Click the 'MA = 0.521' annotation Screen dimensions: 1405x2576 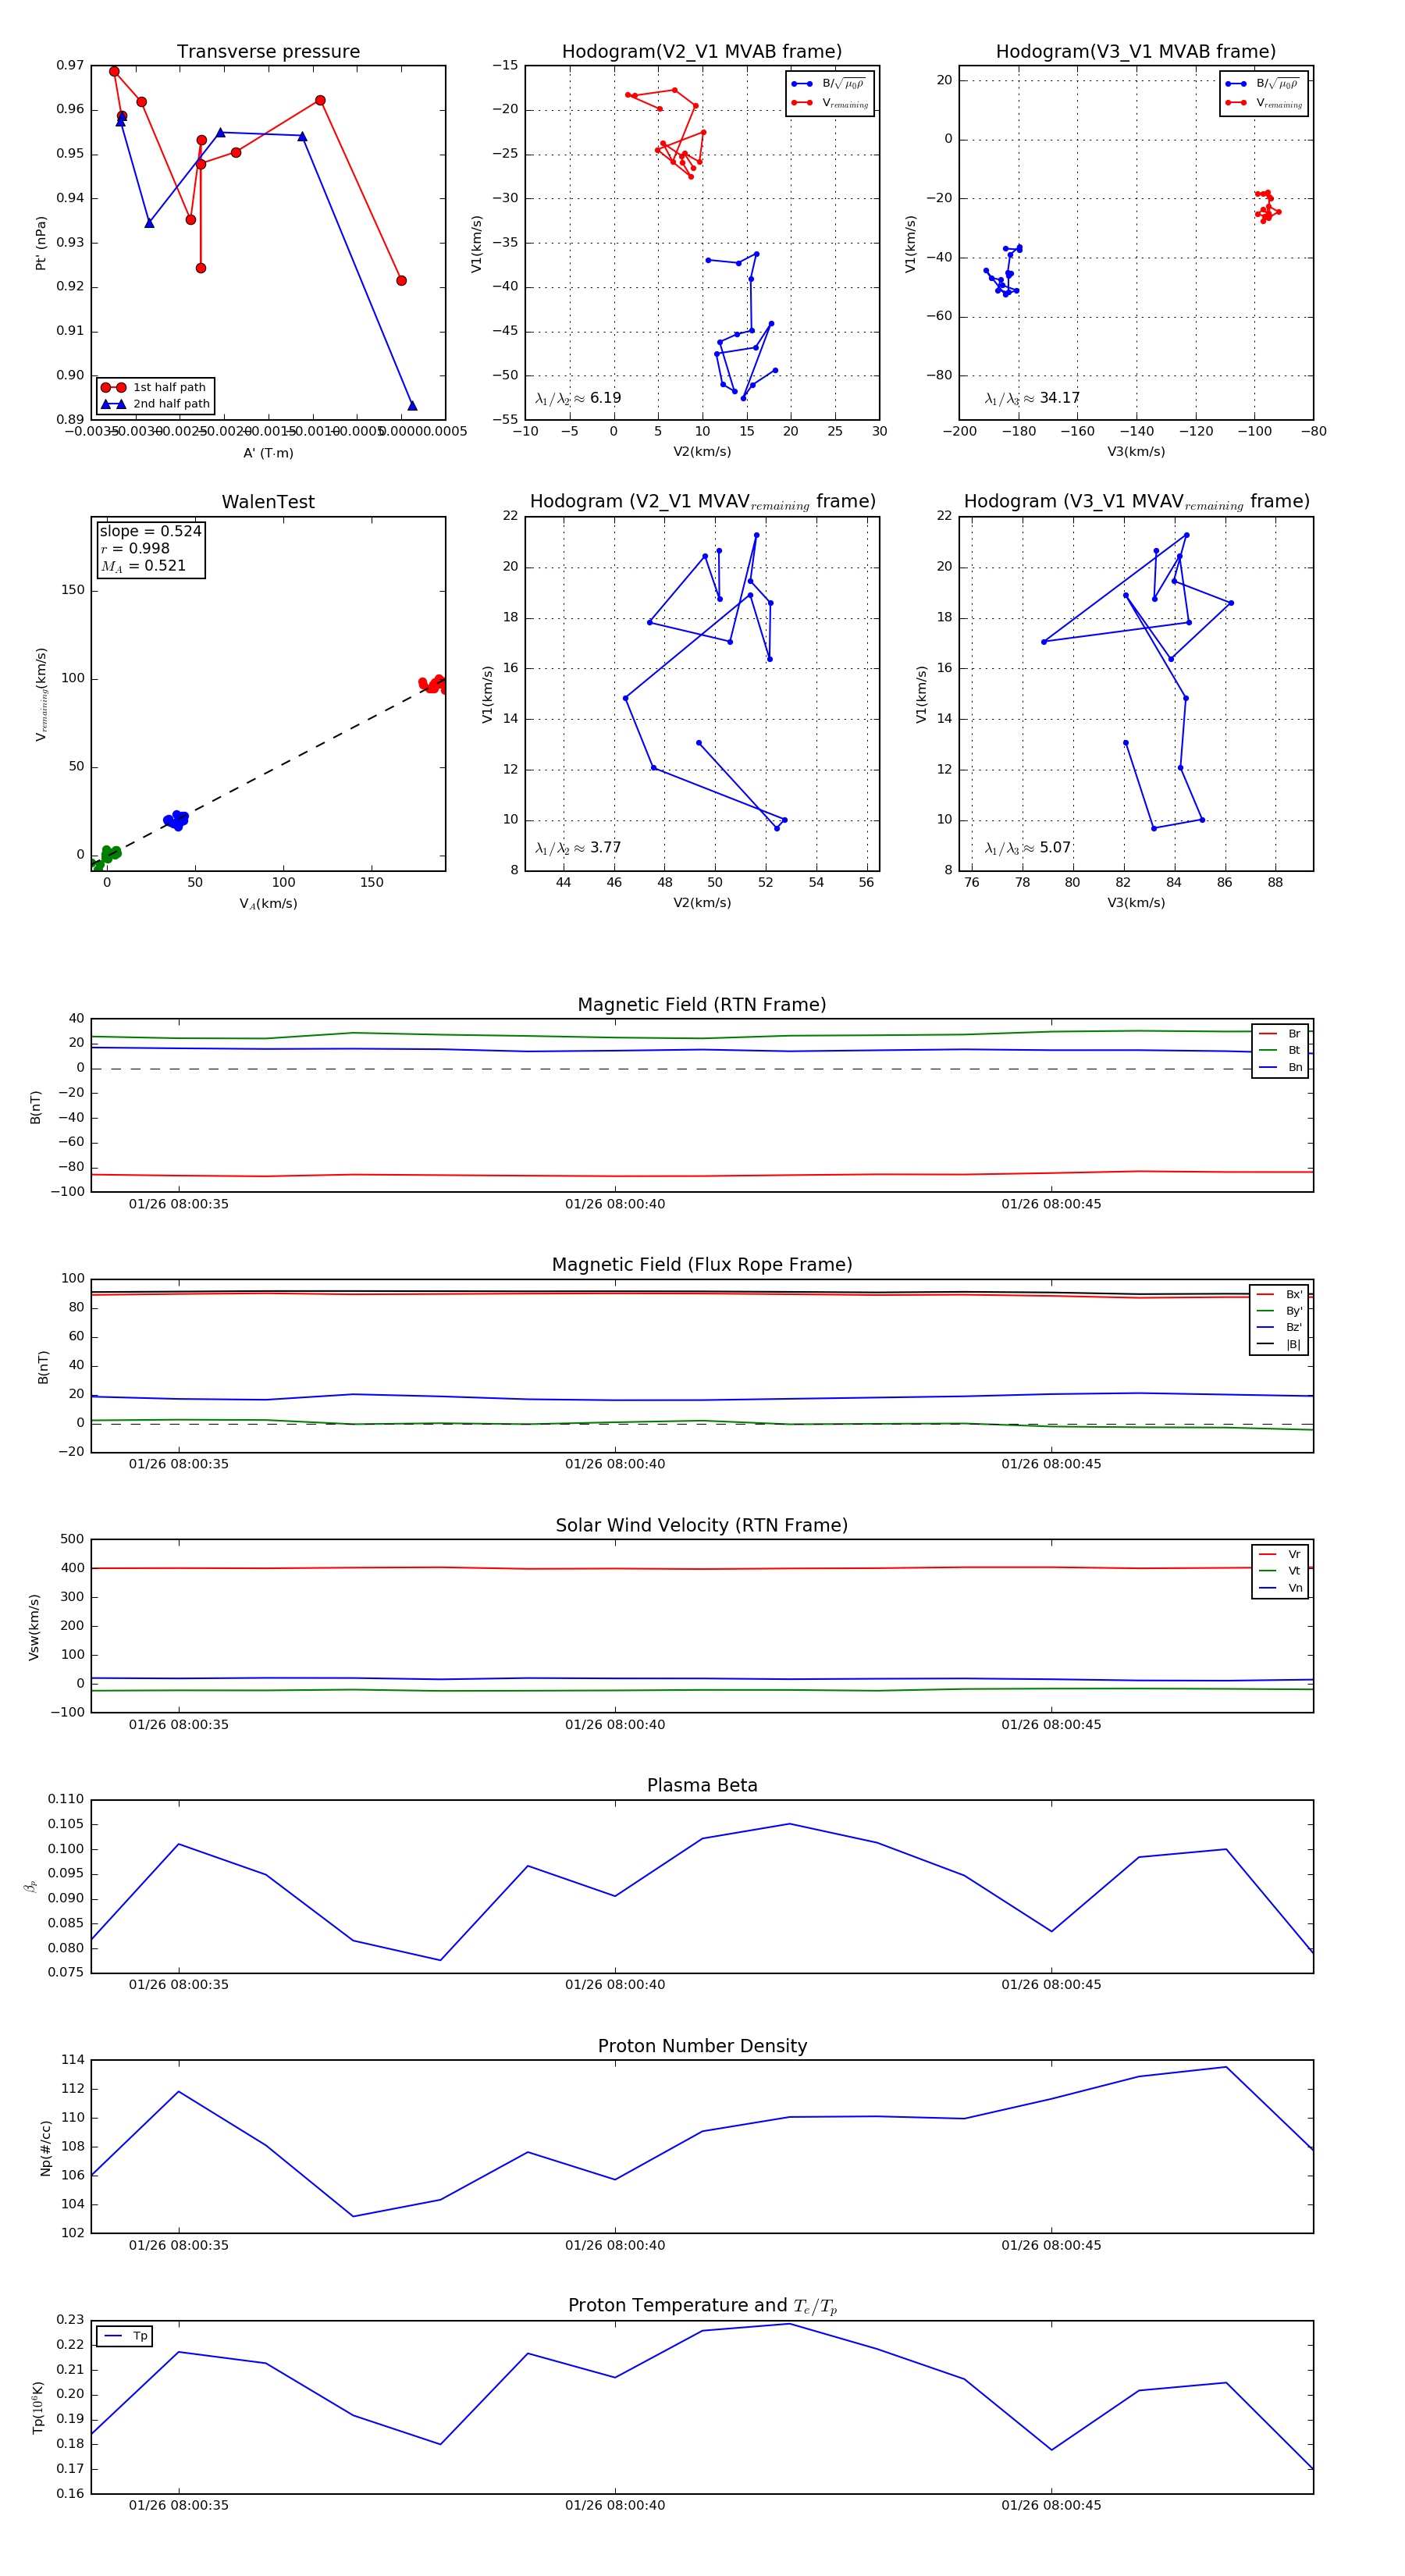[x=143, y=566]
